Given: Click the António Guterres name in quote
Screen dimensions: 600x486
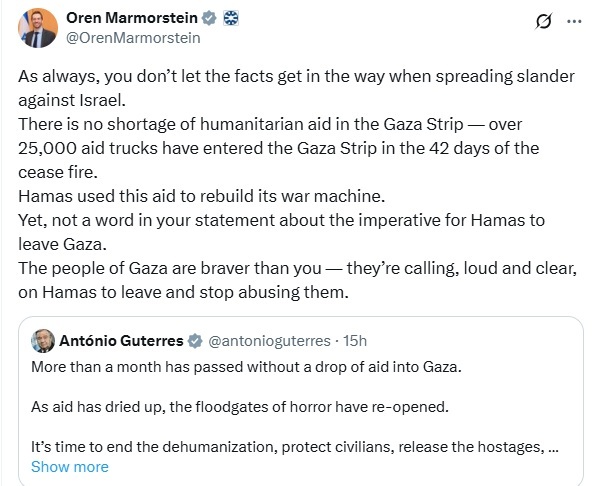Looking at the screenshot, I should [x=121, y=340].
